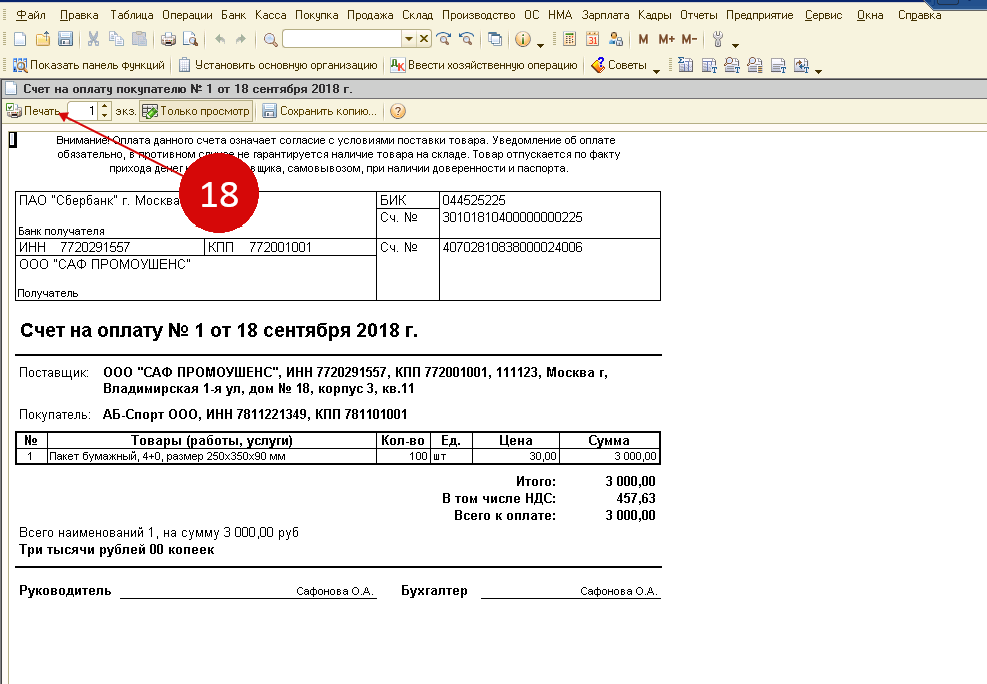Click Сохранить копию button
The image size is (987, 684).
320,111
